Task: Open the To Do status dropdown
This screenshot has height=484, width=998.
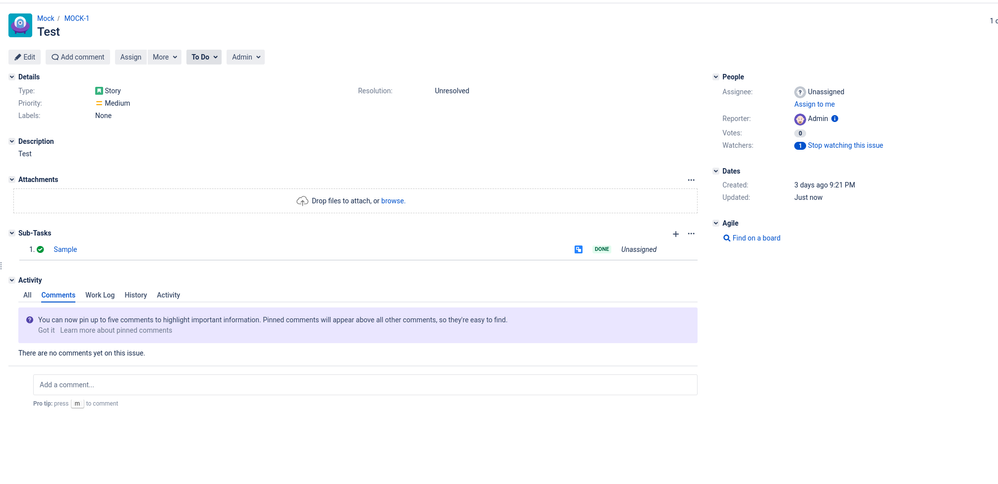Action: tap(204, 57)
